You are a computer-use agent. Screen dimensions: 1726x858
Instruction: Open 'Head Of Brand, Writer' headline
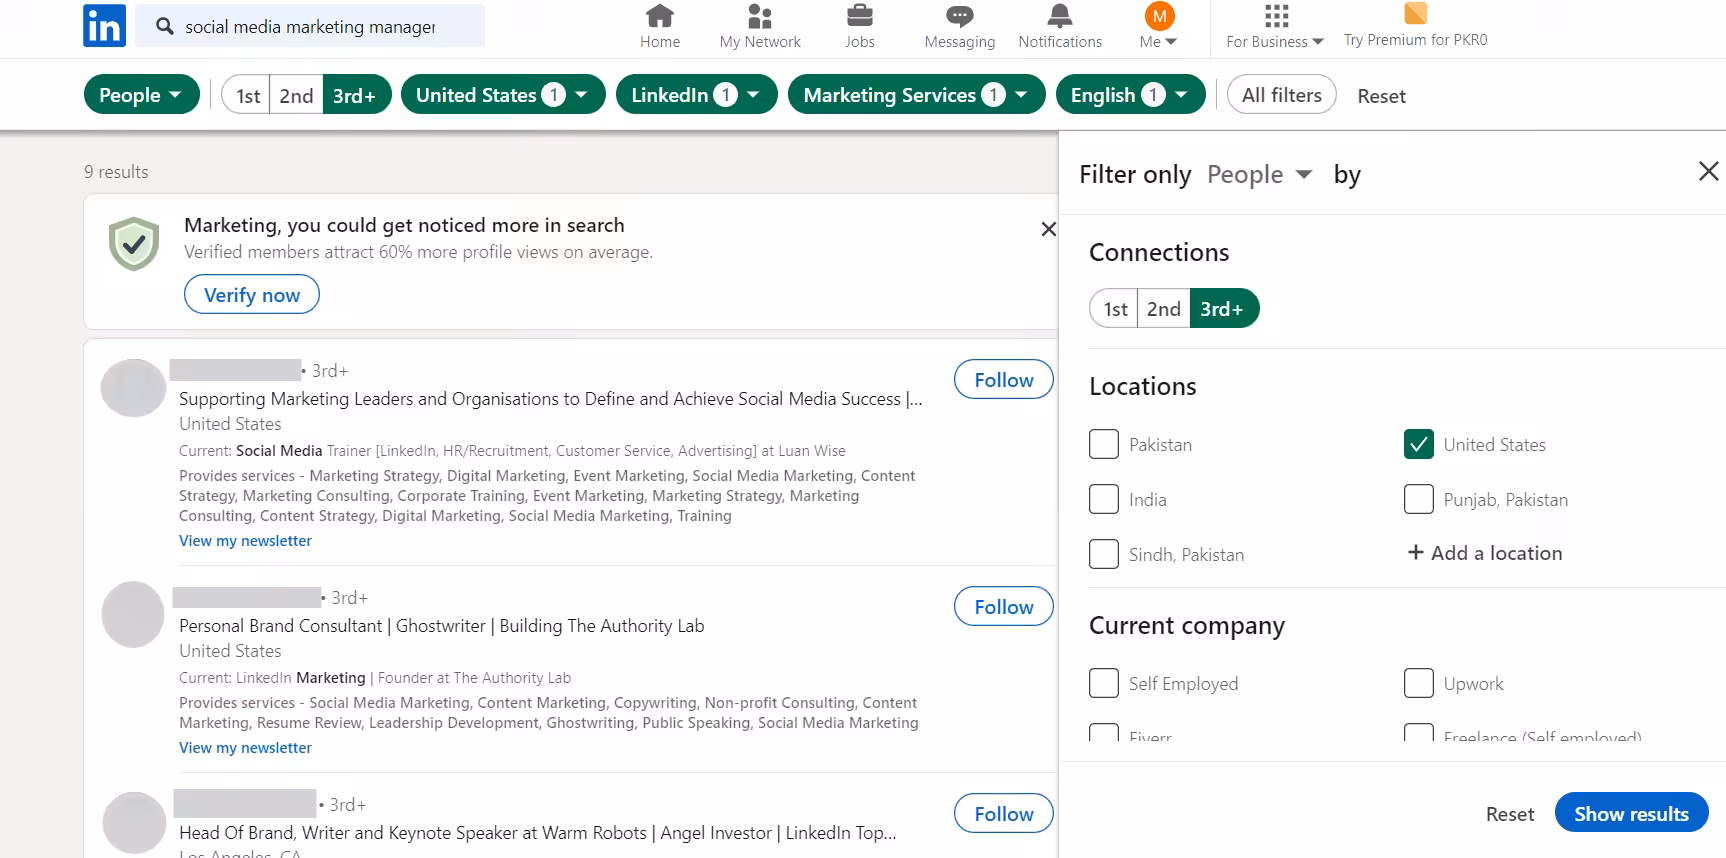click(x=537, y=833)
